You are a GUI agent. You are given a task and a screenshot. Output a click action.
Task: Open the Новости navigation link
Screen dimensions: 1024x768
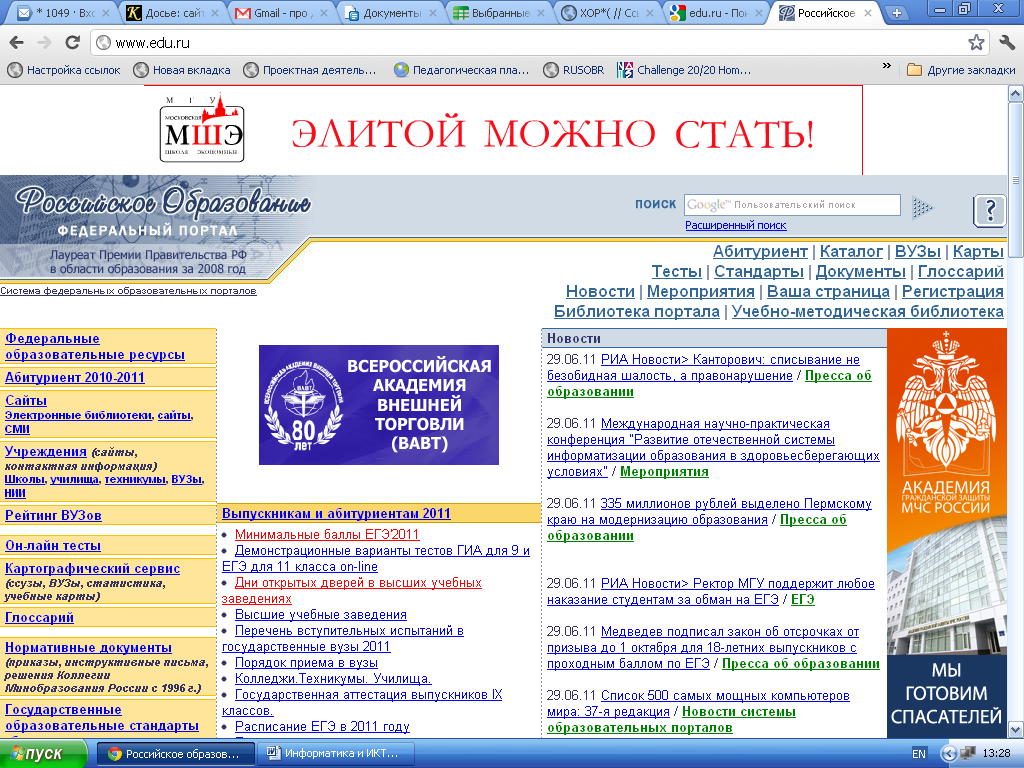tap(600, 292)
